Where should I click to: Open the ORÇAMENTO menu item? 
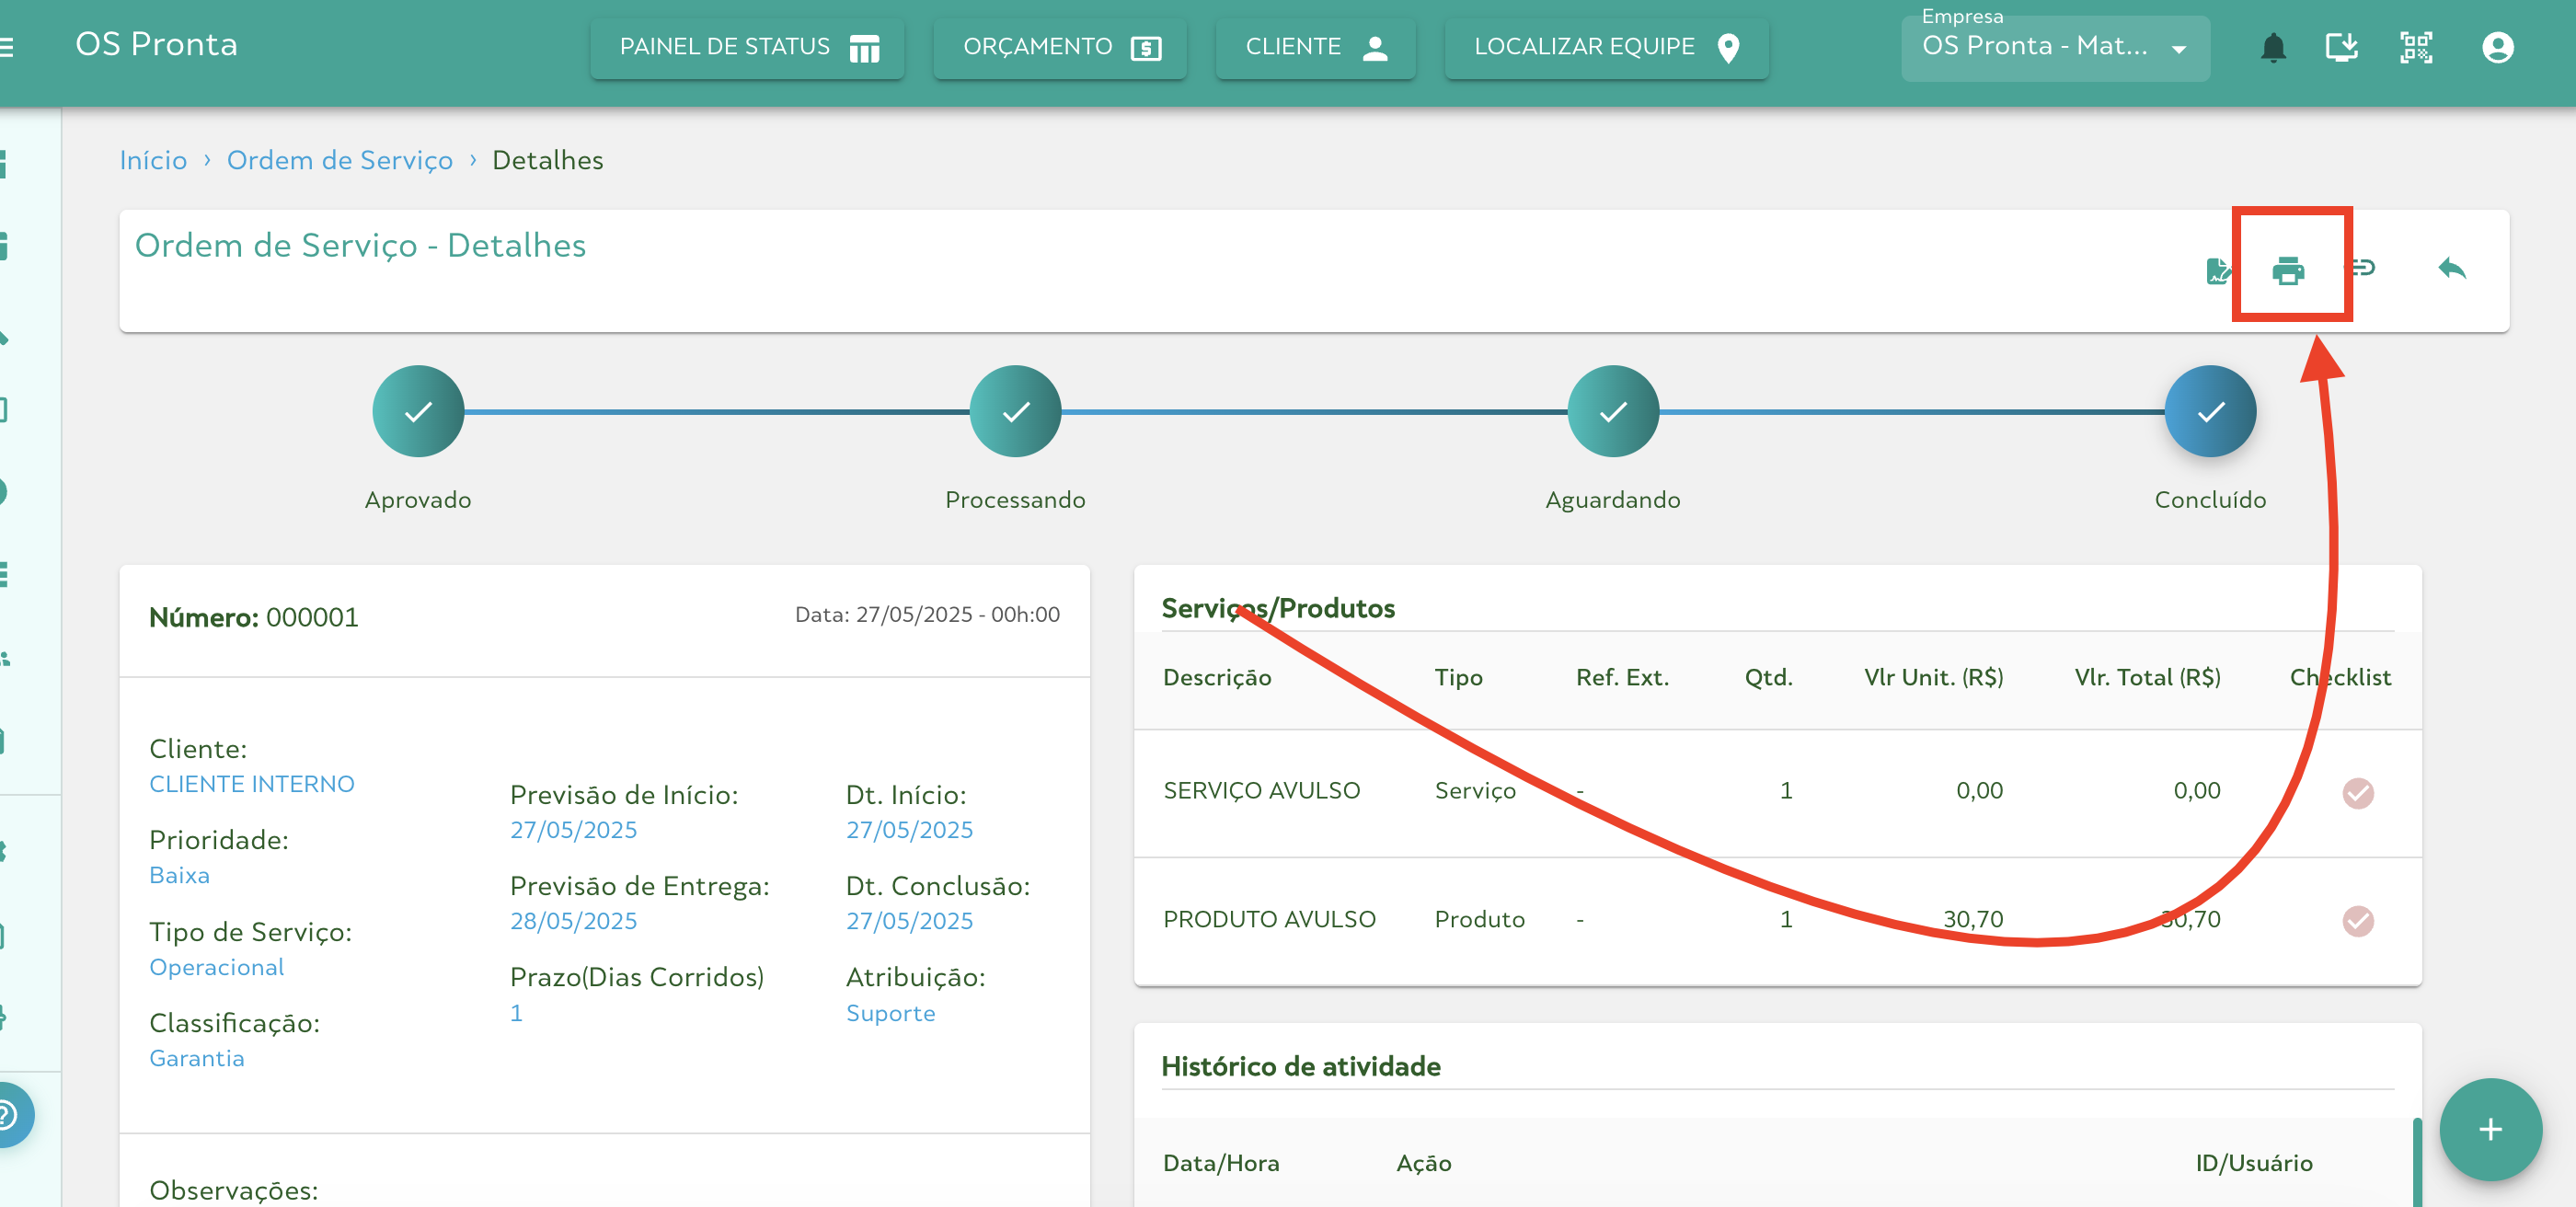point(1060,47)
